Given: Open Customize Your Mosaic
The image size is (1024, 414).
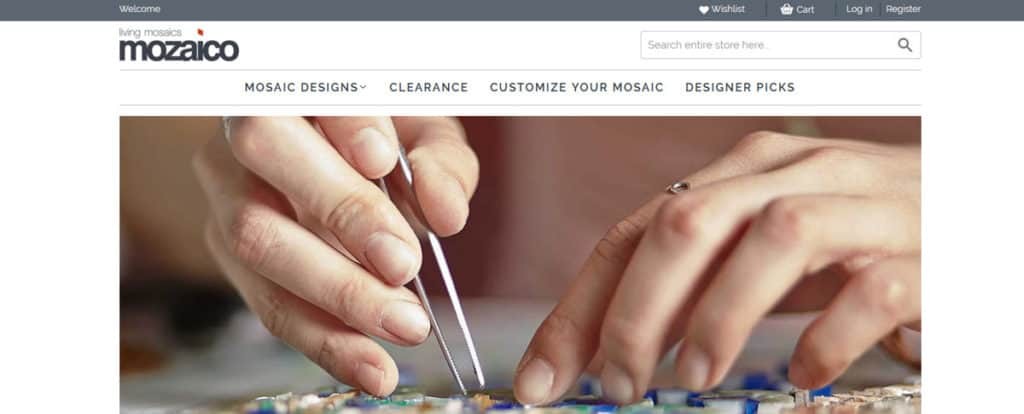Looking at the screenshot, I should pos(577,88).
